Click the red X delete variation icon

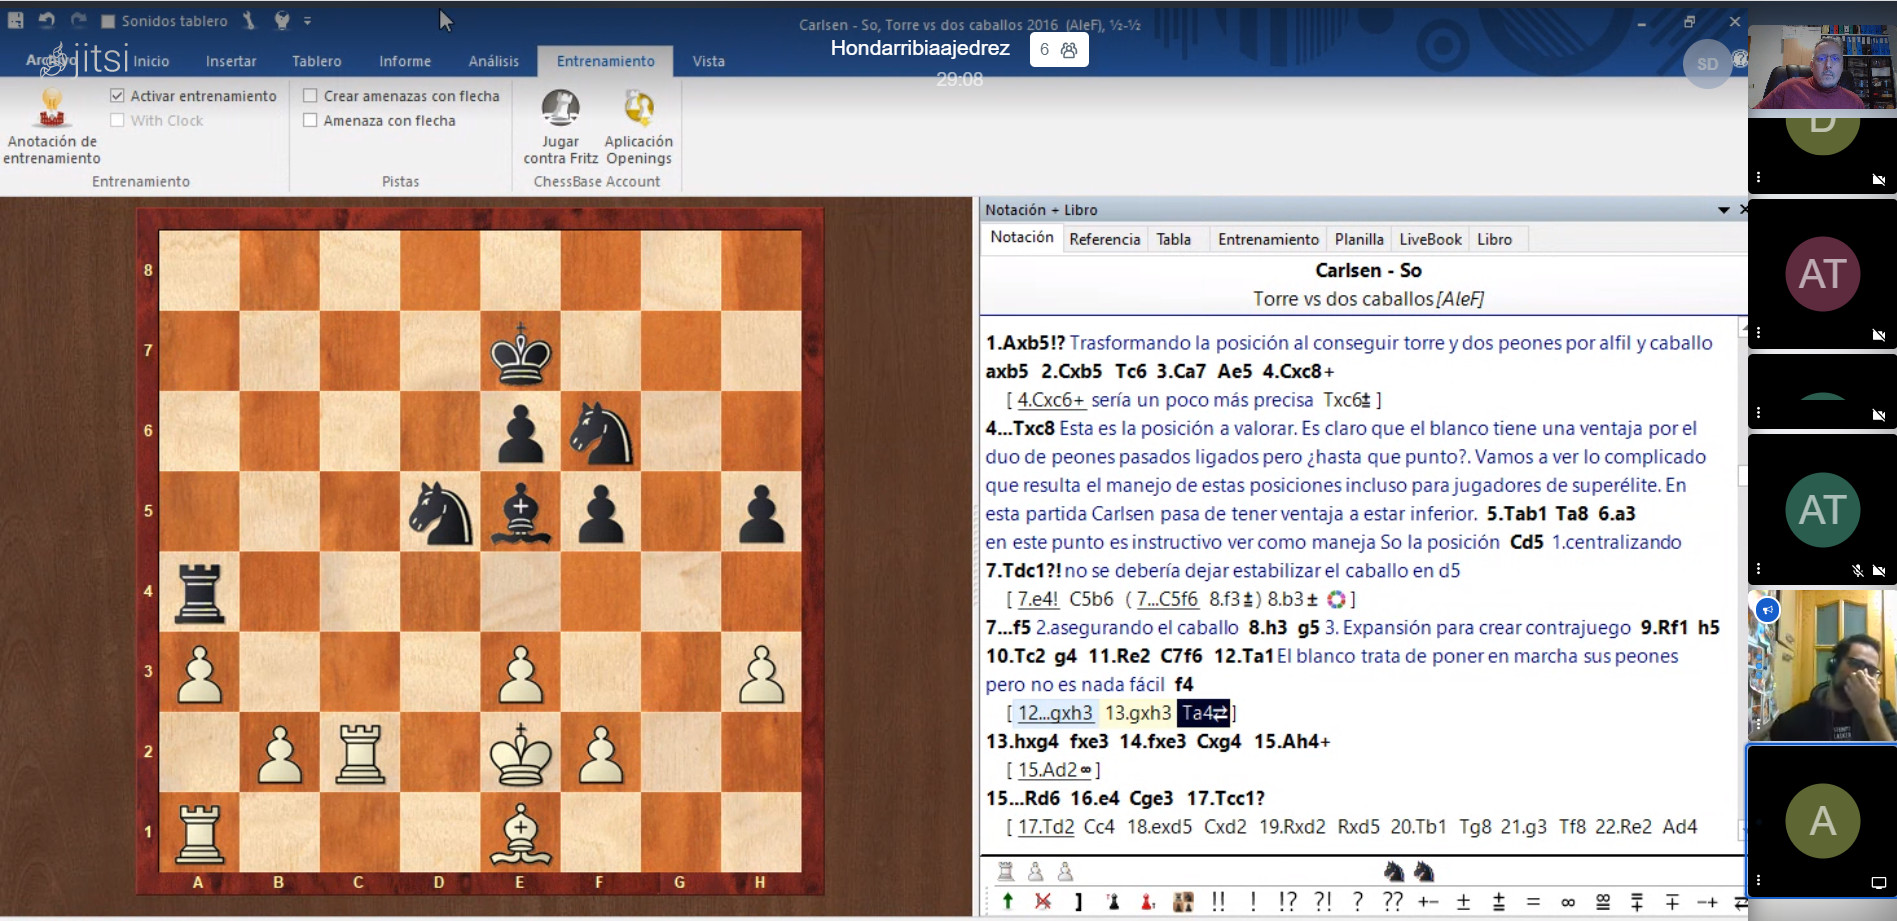1043,901
